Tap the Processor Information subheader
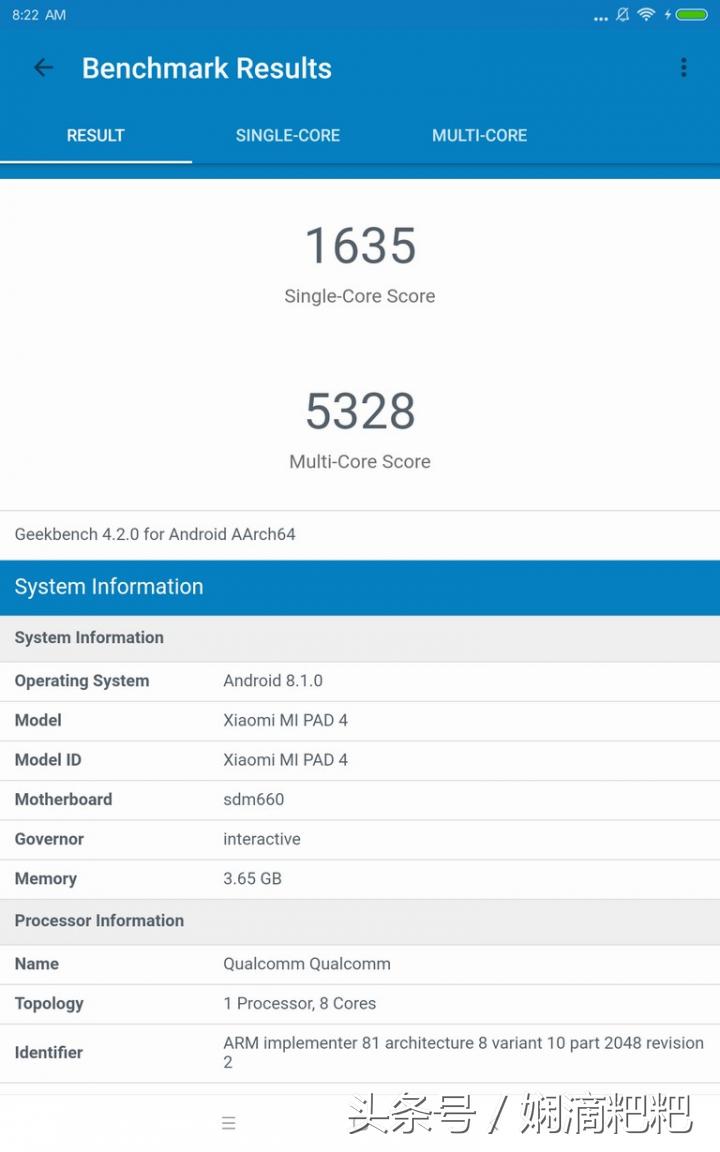This screenshot has height=1152, width=720. 360,921
